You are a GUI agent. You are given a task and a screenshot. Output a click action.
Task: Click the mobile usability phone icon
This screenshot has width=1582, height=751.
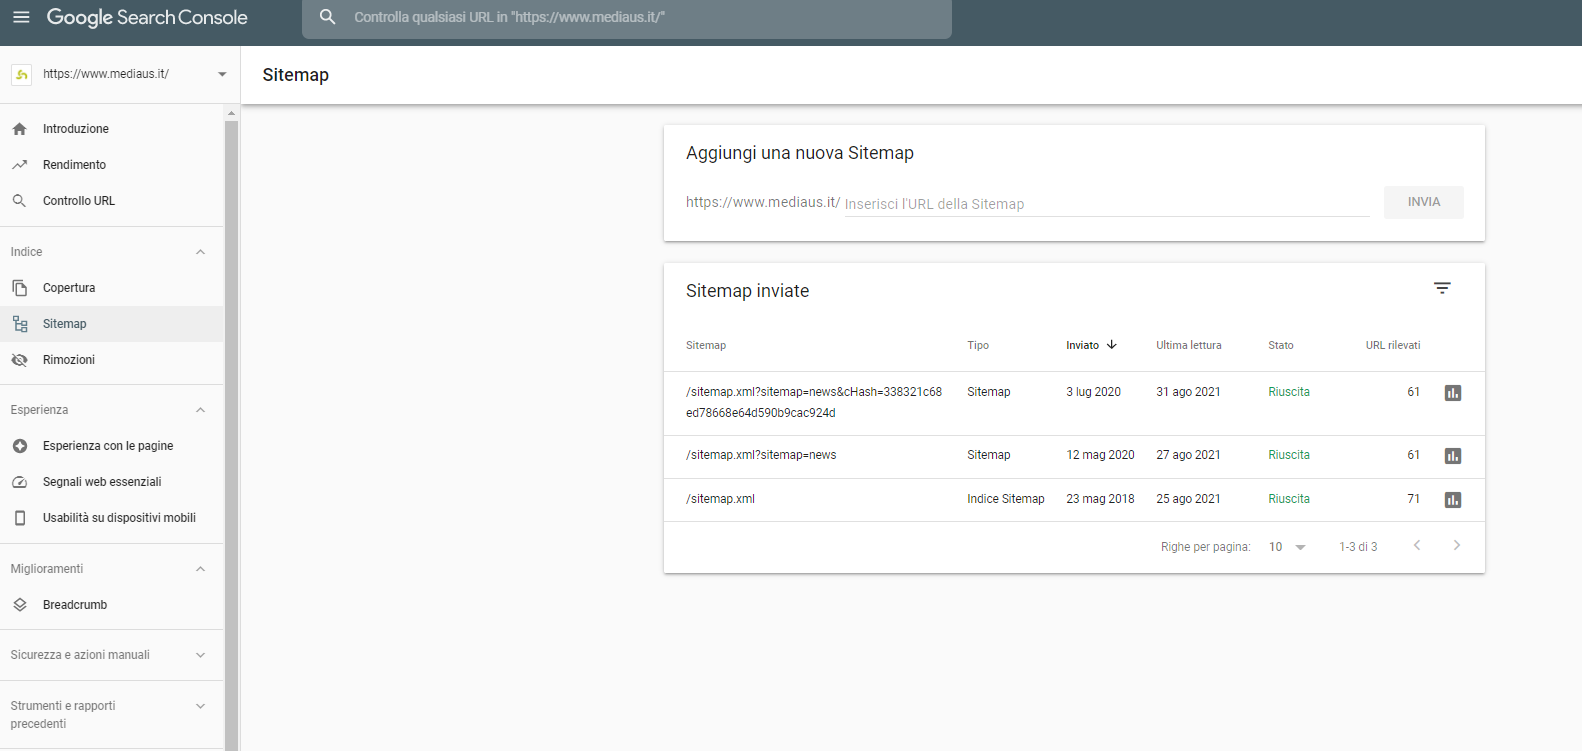click(19, 518)
